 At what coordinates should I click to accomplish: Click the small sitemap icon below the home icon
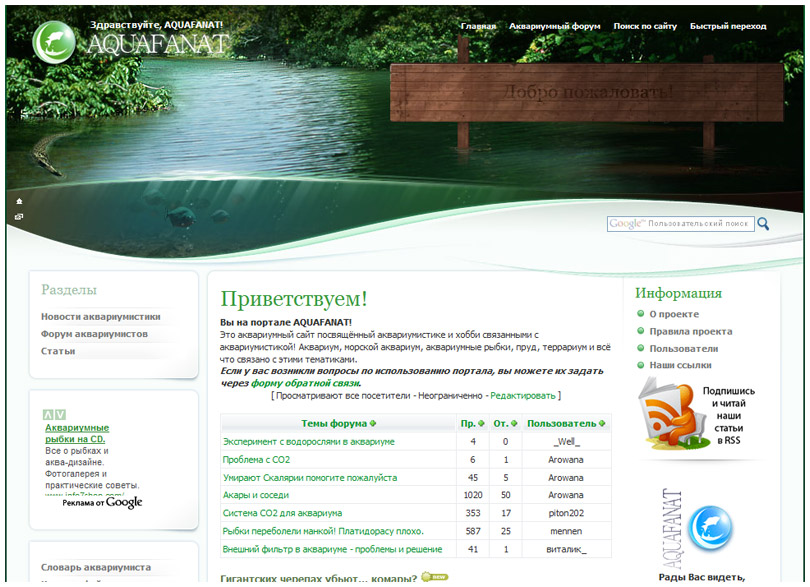coord(19,217)
